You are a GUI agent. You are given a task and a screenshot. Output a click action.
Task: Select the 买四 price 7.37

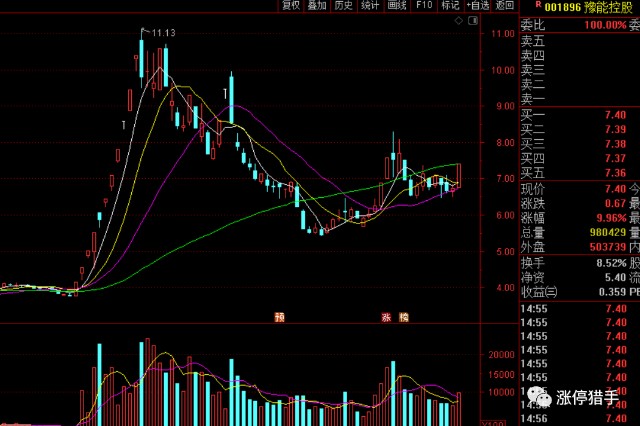pyautogui.click(x=616, y=158)
